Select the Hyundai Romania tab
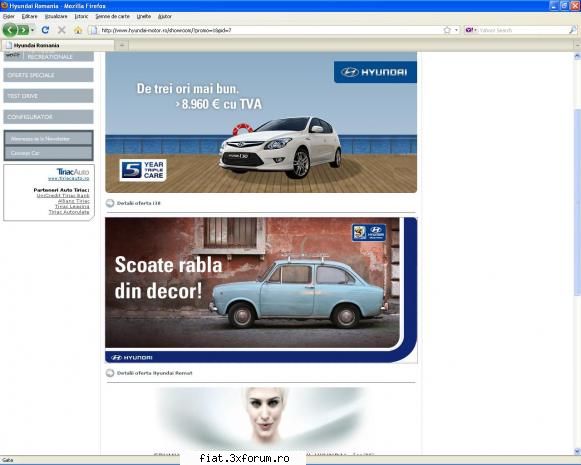 click(57, 45)
